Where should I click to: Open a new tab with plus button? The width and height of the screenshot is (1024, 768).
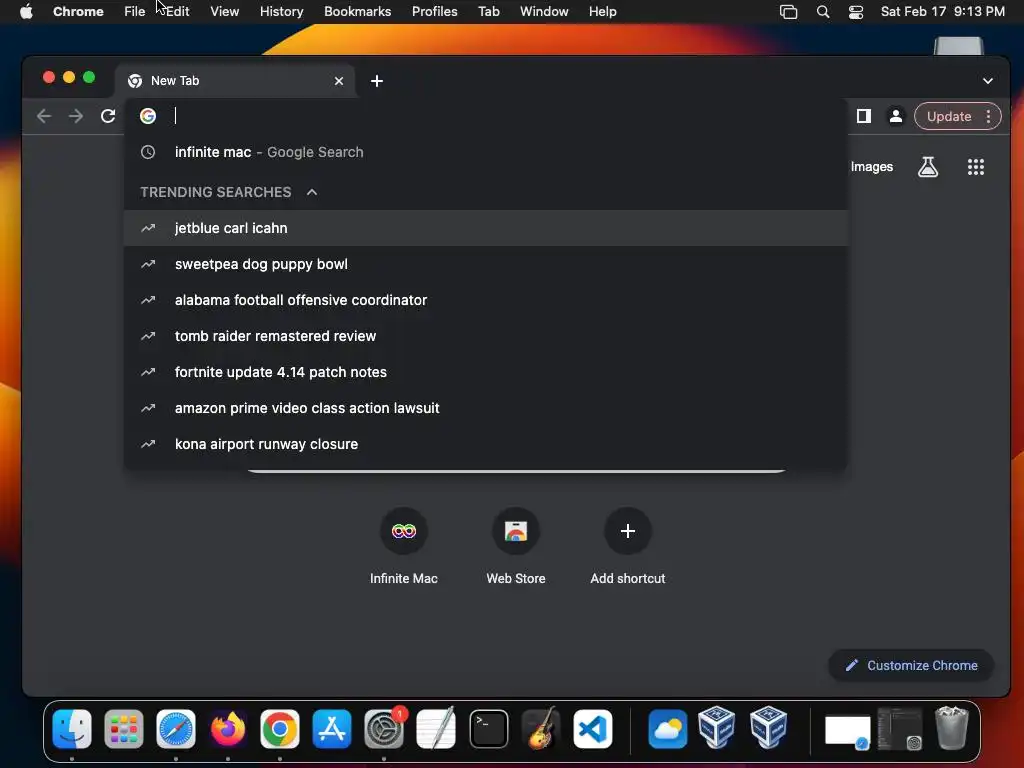click(x=377, y=81)
